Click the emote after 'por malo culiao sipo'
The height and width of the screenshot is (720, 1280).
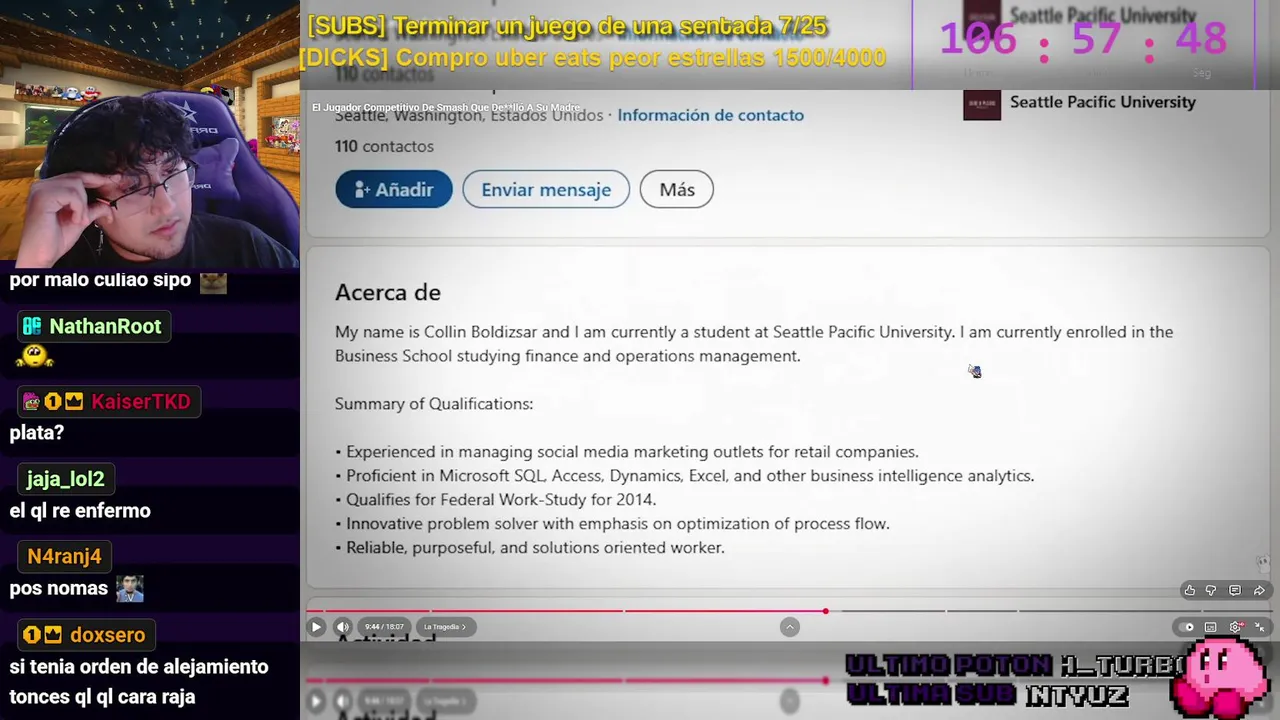[213, 282]
